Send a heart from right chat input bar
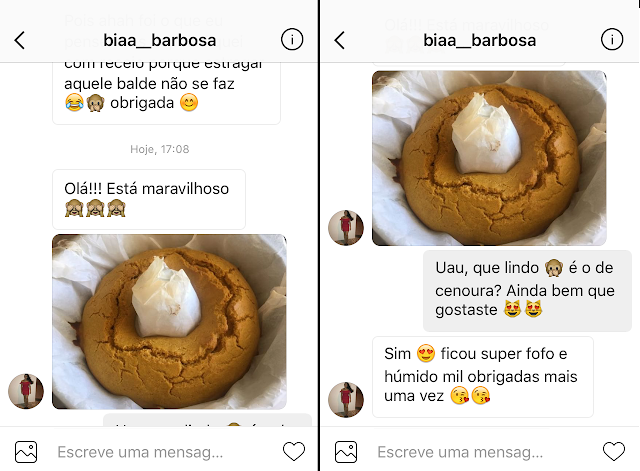This screenshot has width=640, height=471. [x=614, y=451]
